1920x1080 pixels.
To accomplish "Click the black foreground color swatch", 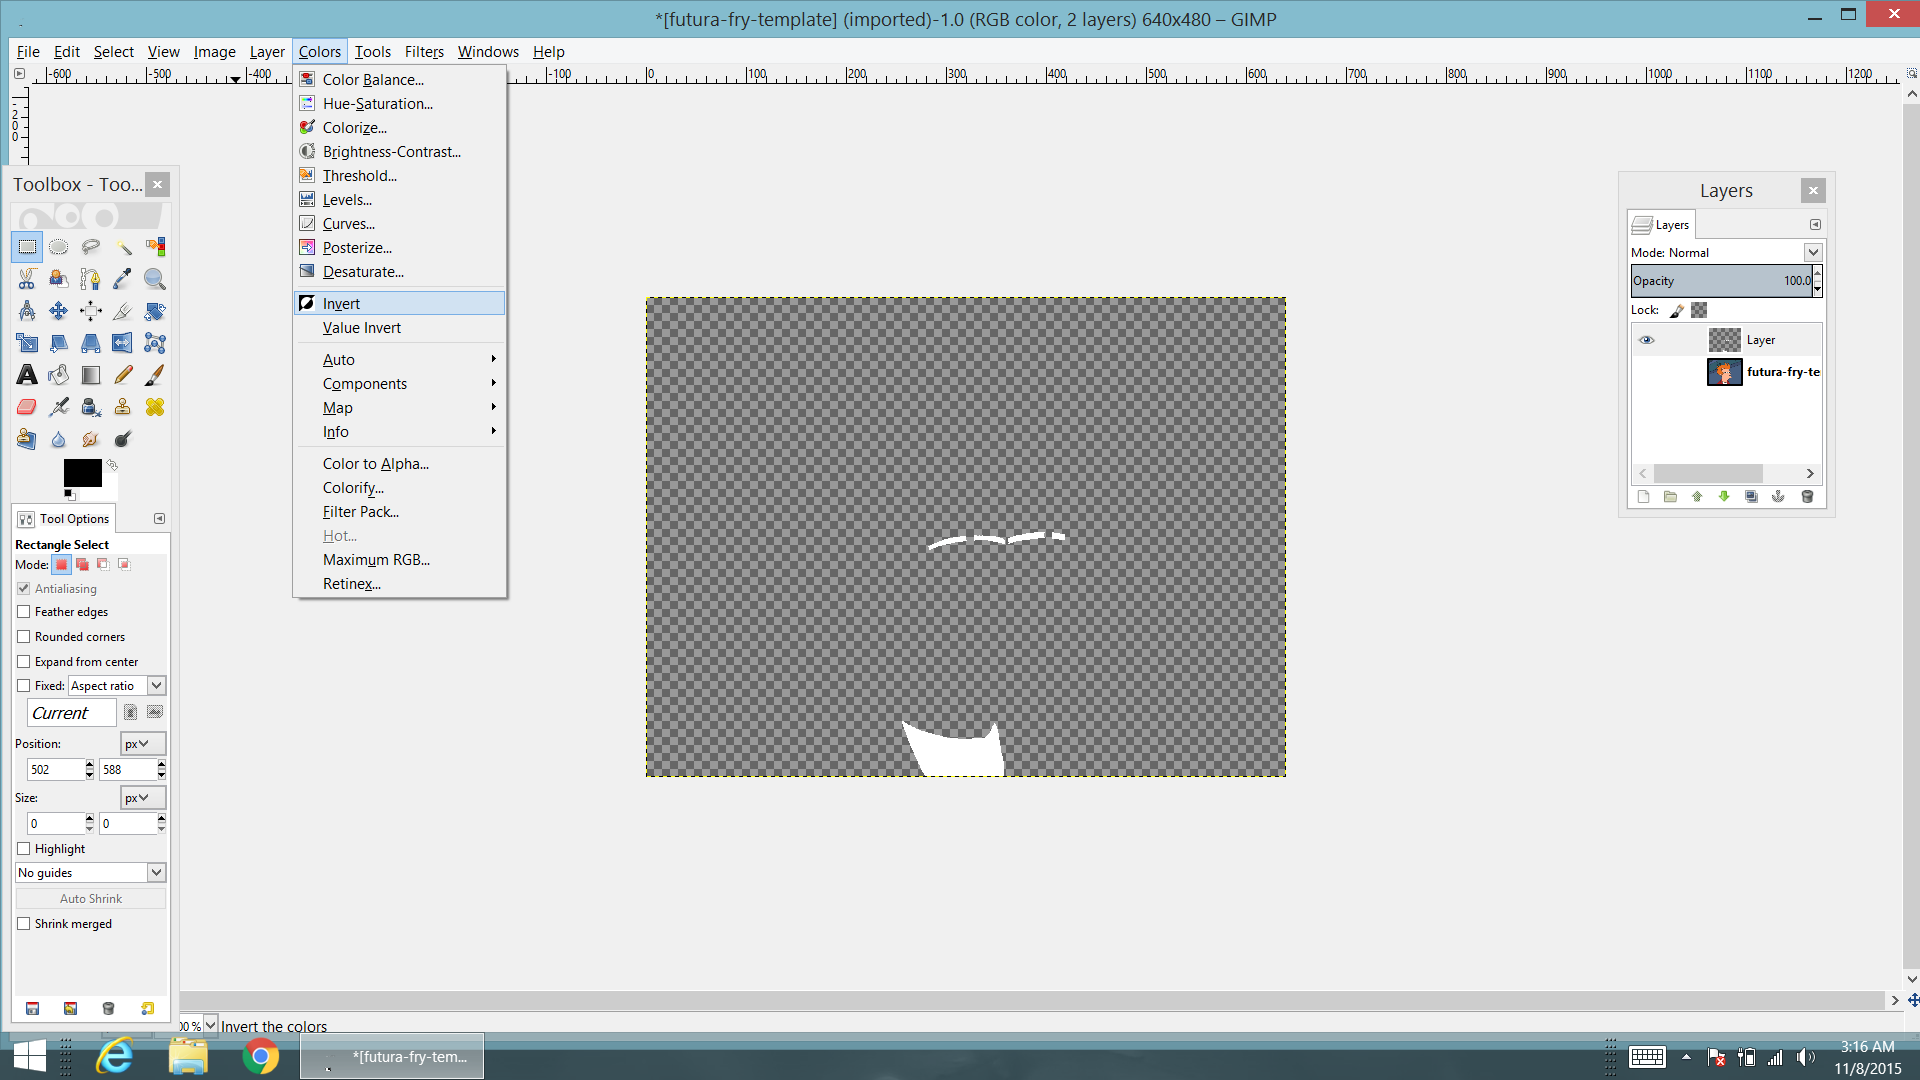I will click(x=82, y=472).
